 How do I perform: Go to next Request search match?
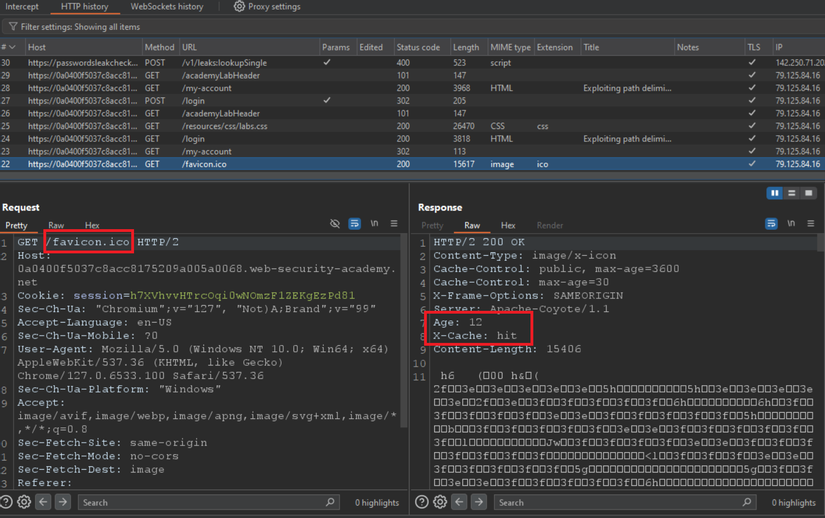tap(63, 502)
